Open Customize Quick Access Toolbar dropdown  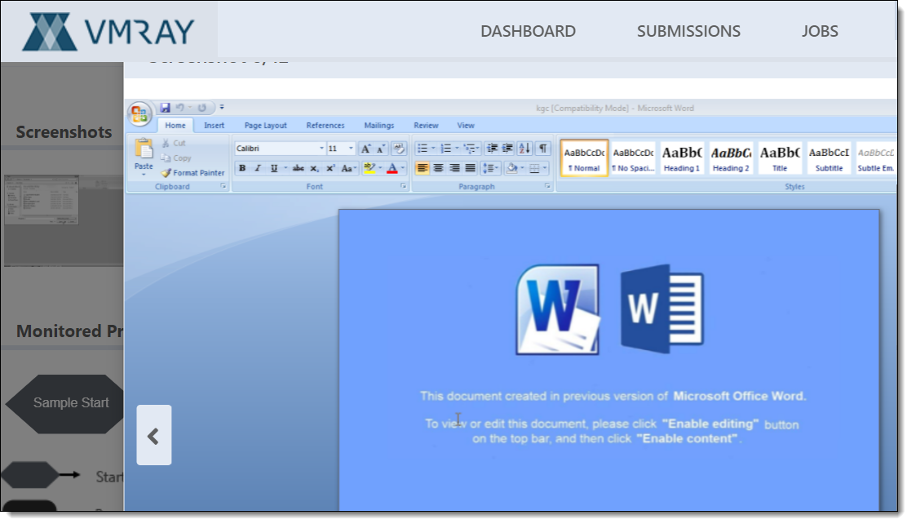click(x=222, y=108)
